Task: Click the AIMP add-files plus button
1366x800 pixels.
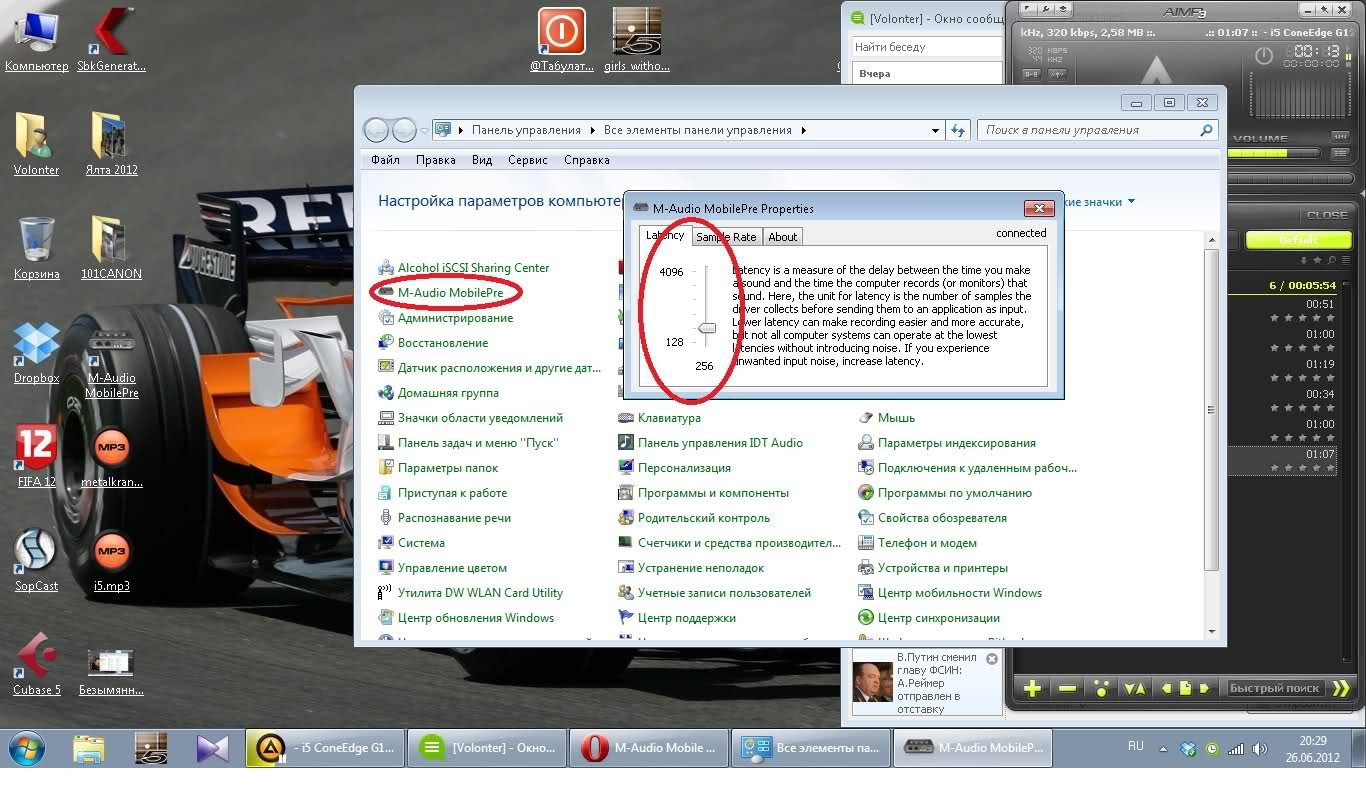Action: pos(1033,688)
